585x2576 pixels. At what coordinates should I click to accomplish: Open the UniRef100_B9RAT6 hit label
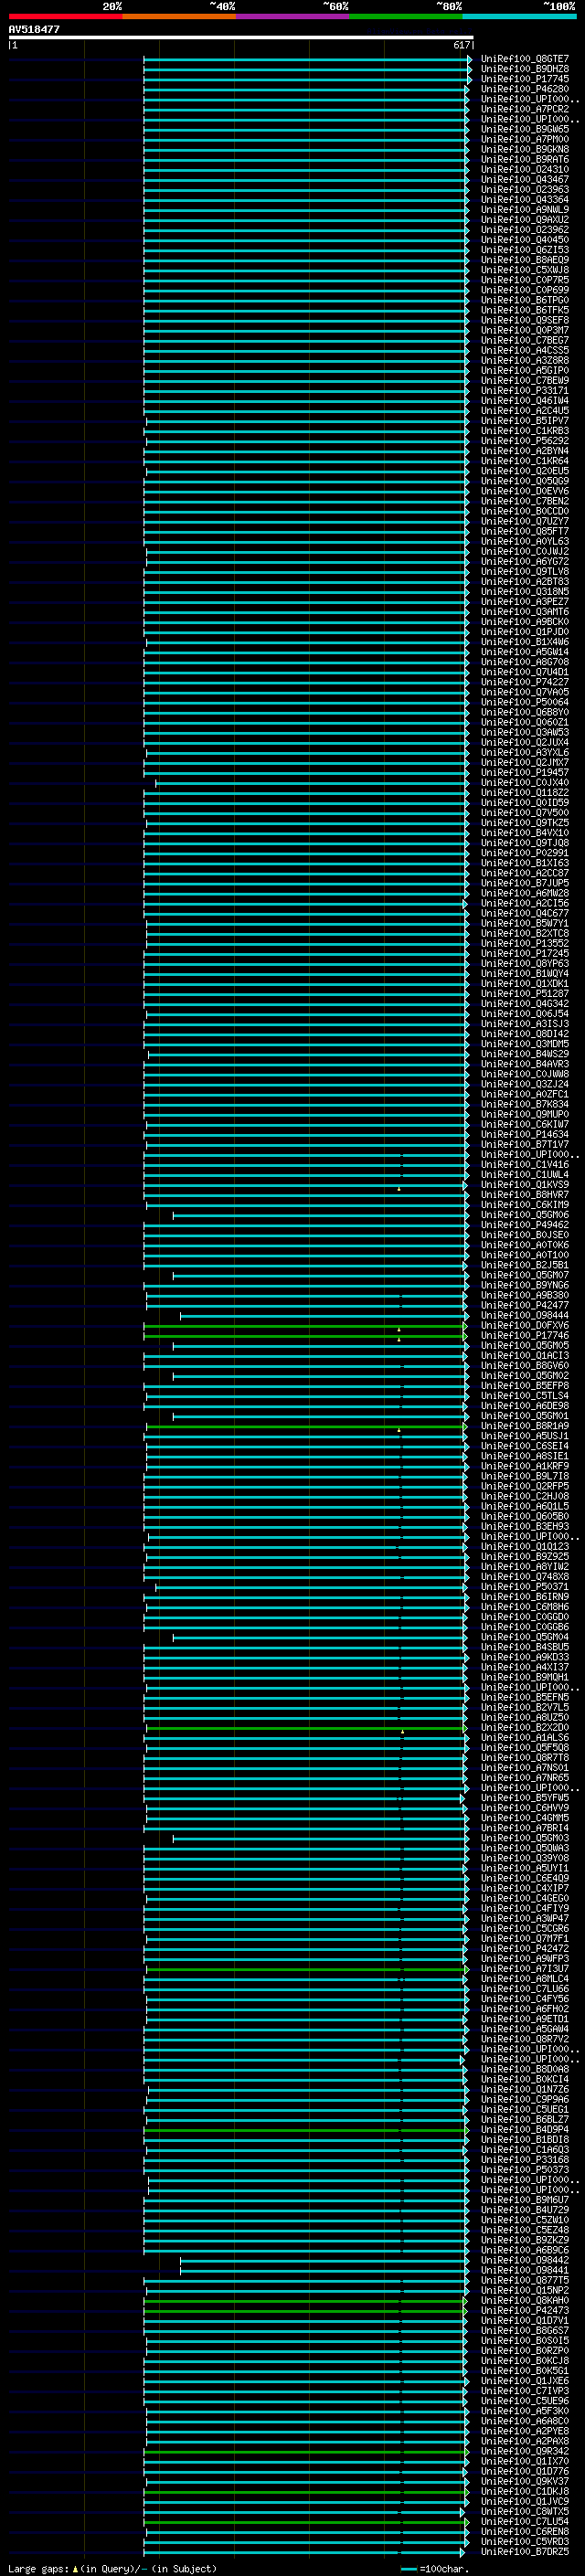point(524,159)
